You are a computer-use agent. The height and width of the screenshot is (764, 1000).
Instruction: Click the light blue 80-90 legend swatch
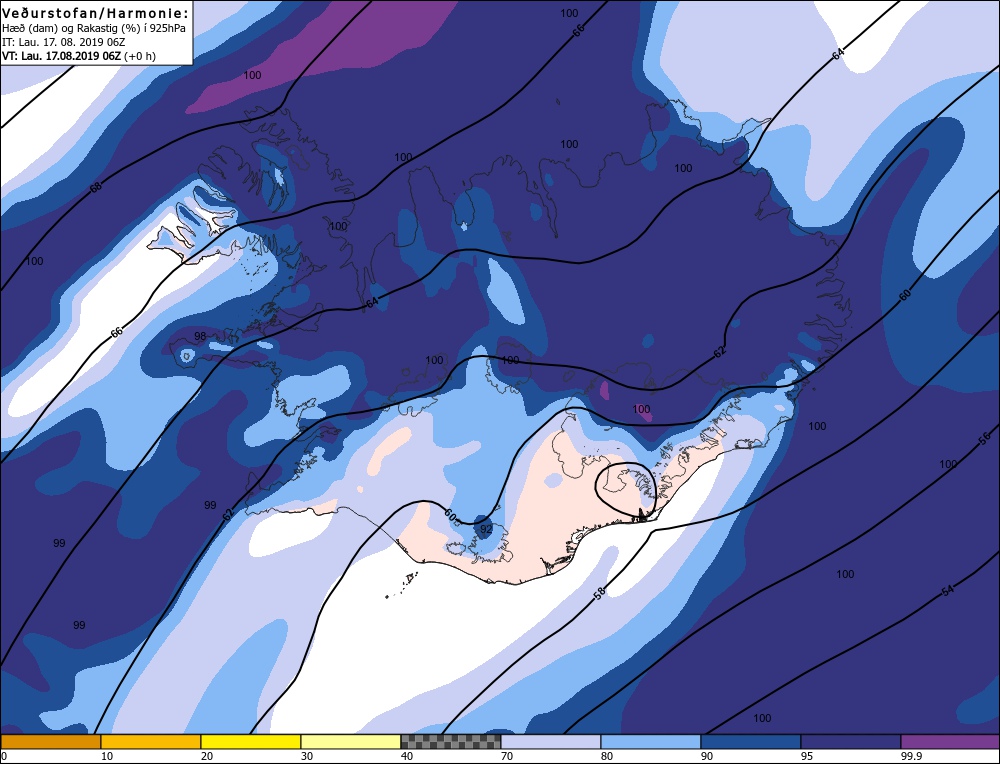click(x=651, y=741)
